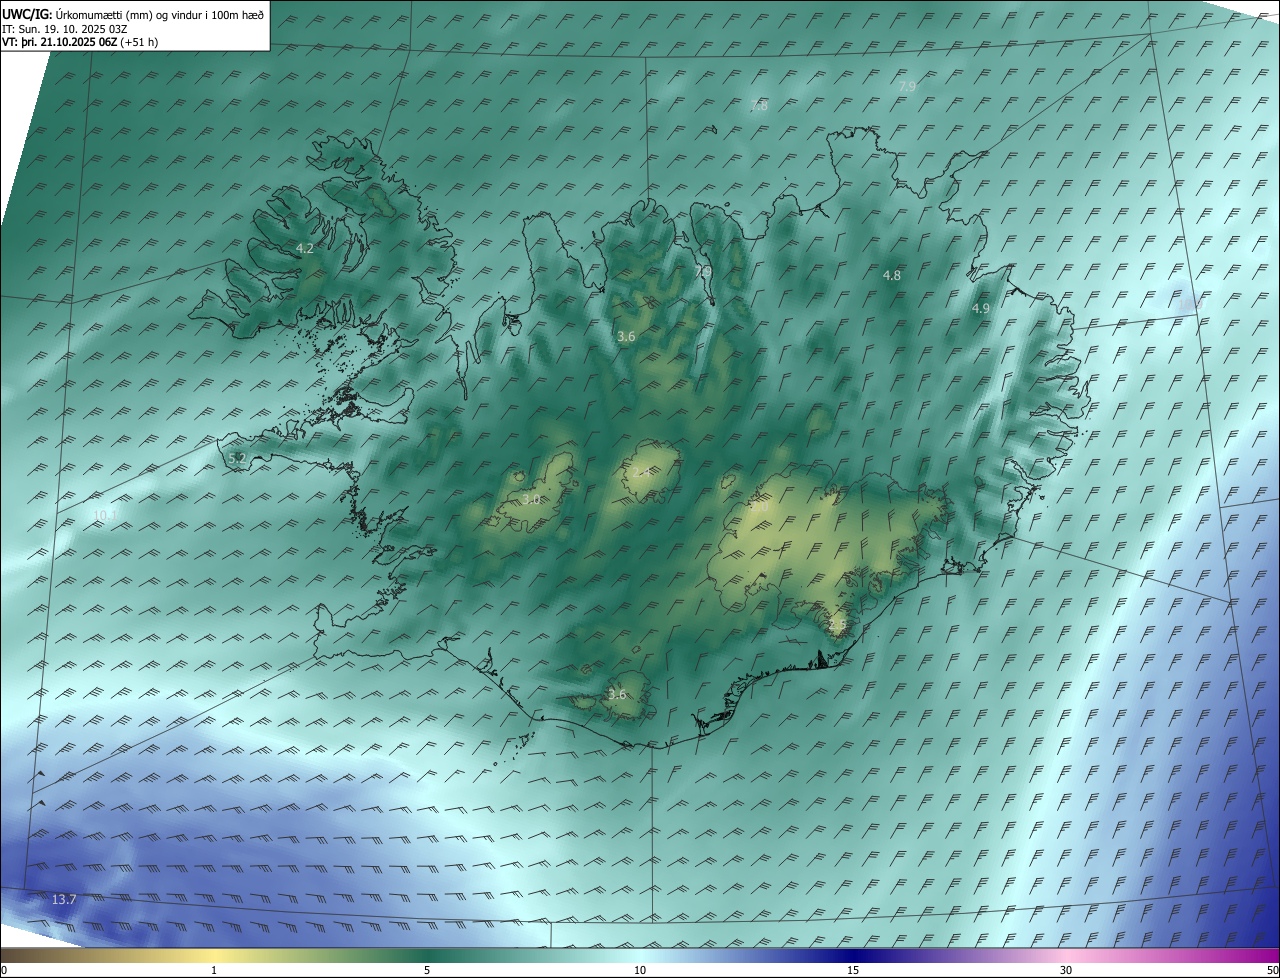Image resolution: width=1280 pixels, height=978 pixels.
Task: Click the 3.6 value in northern Iceland
Action: coord(626,337)
